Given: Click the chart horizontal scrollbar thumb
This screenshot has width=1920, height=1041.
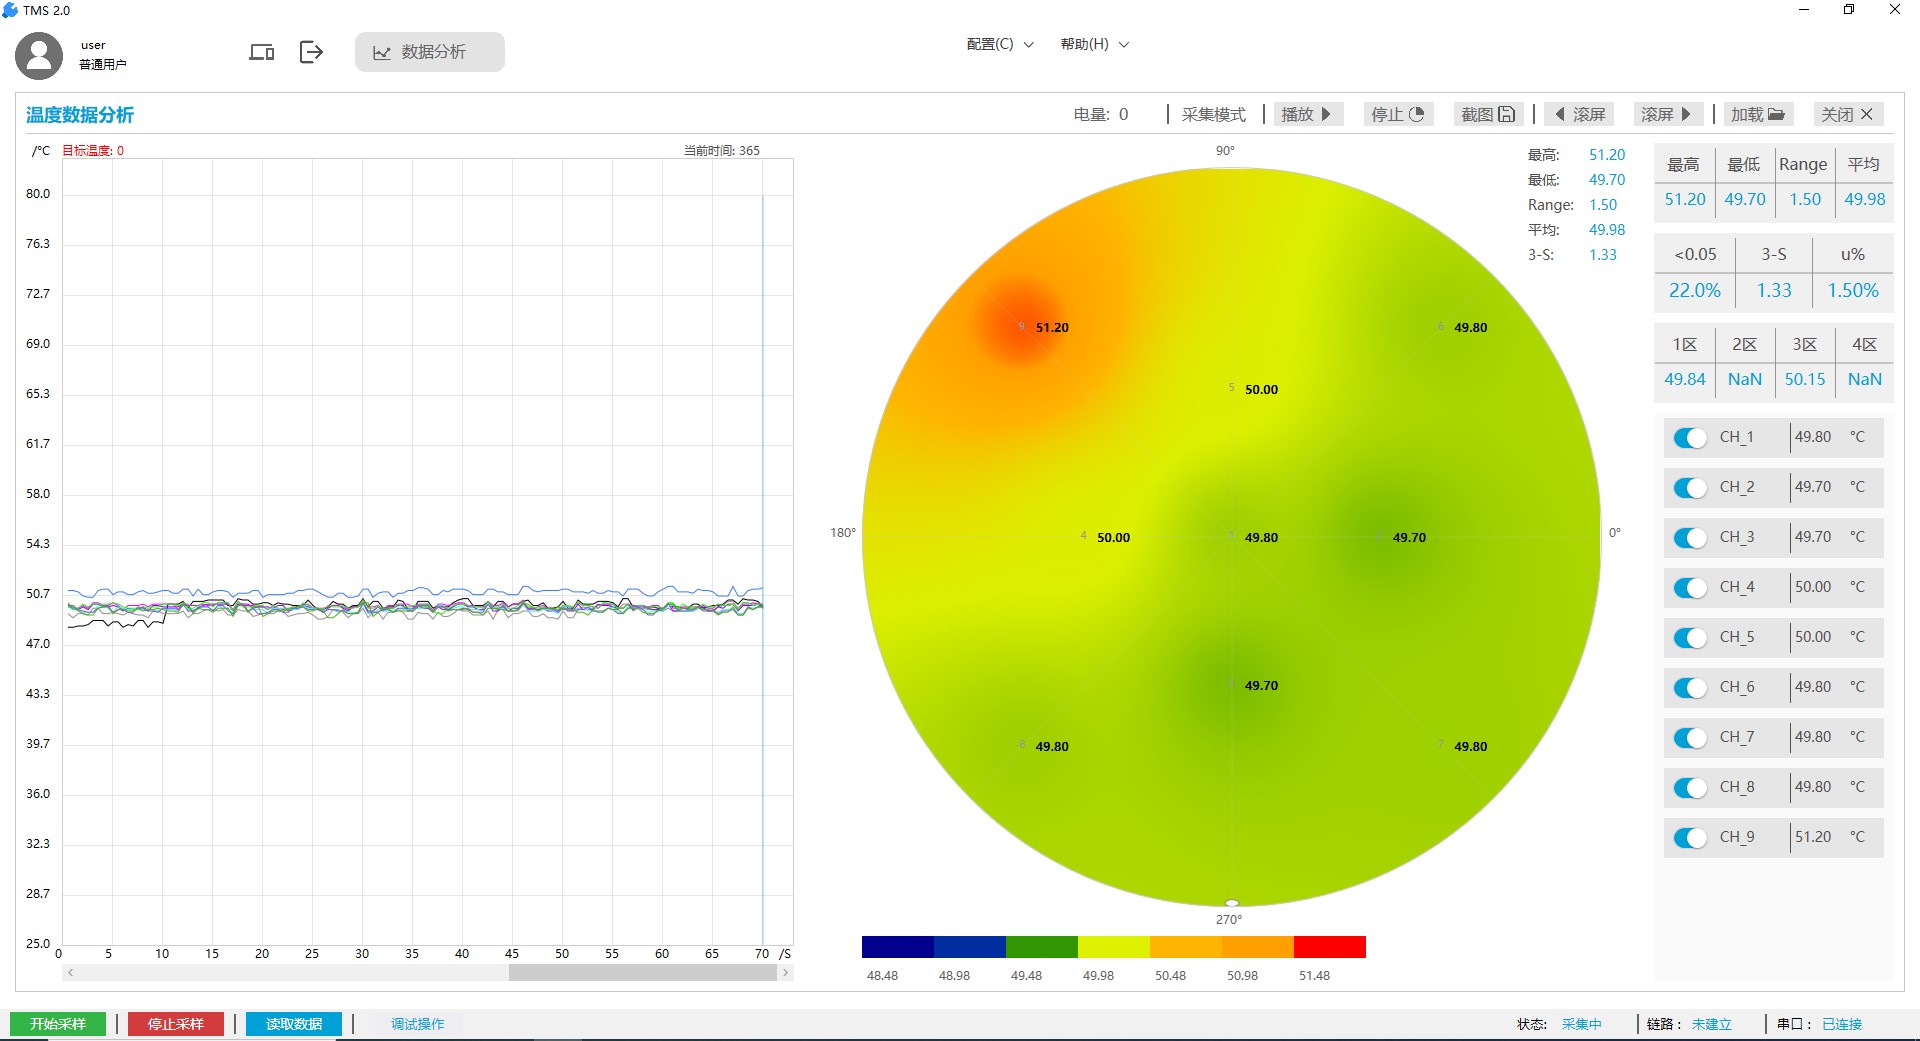Looking at the screenshot, I should pyautogui.click(x=642, y=972).
